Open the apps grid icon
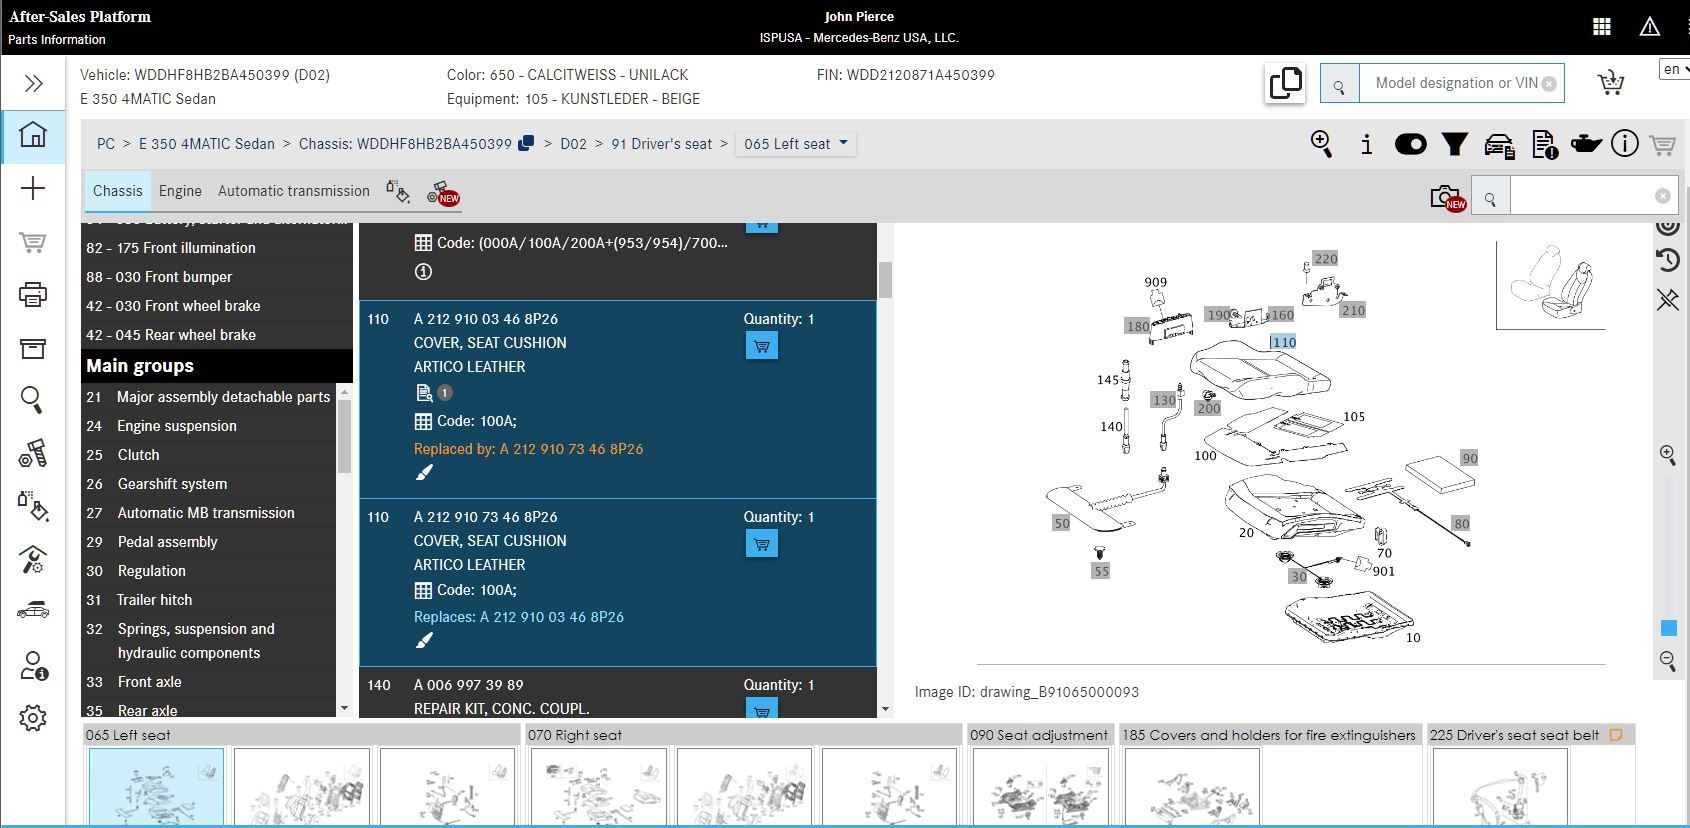This screenshot has width=1690, height=828. tap(1601, 27)
